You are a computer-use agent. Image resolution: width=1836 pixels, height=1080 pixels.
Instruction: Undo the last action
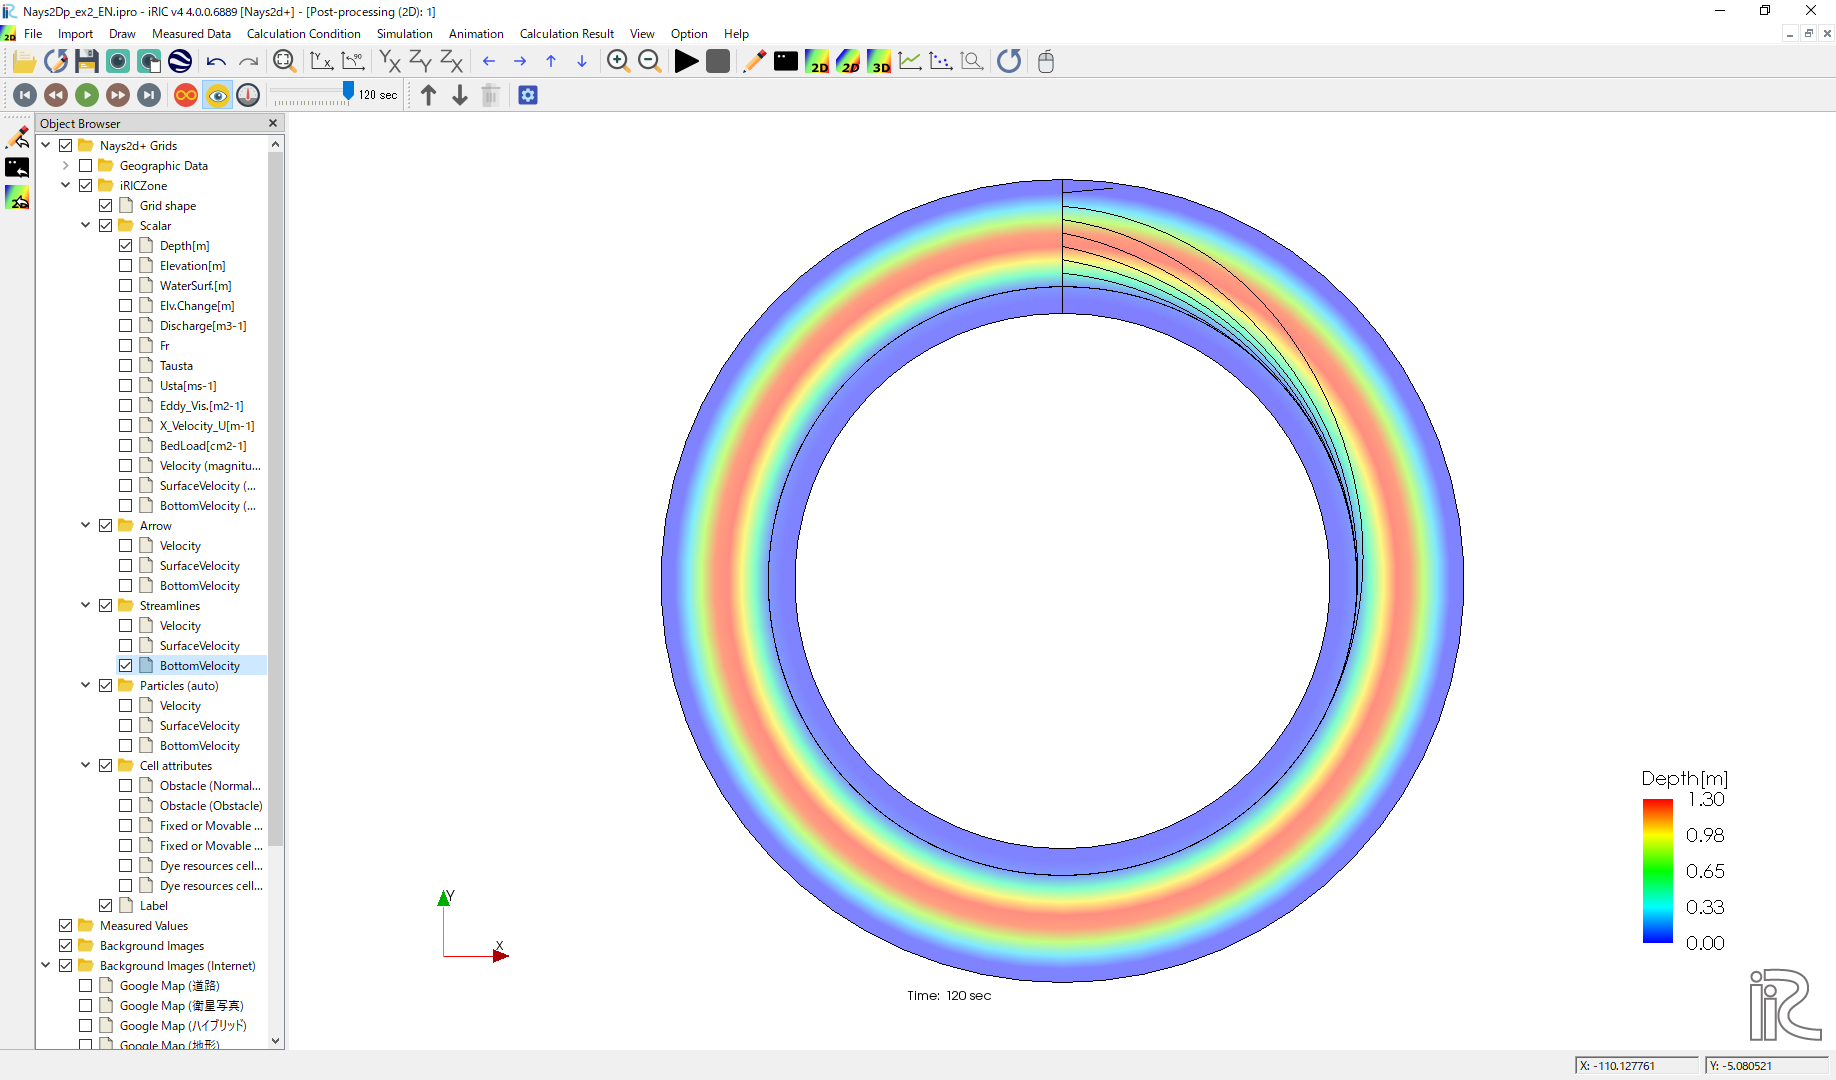216,62
